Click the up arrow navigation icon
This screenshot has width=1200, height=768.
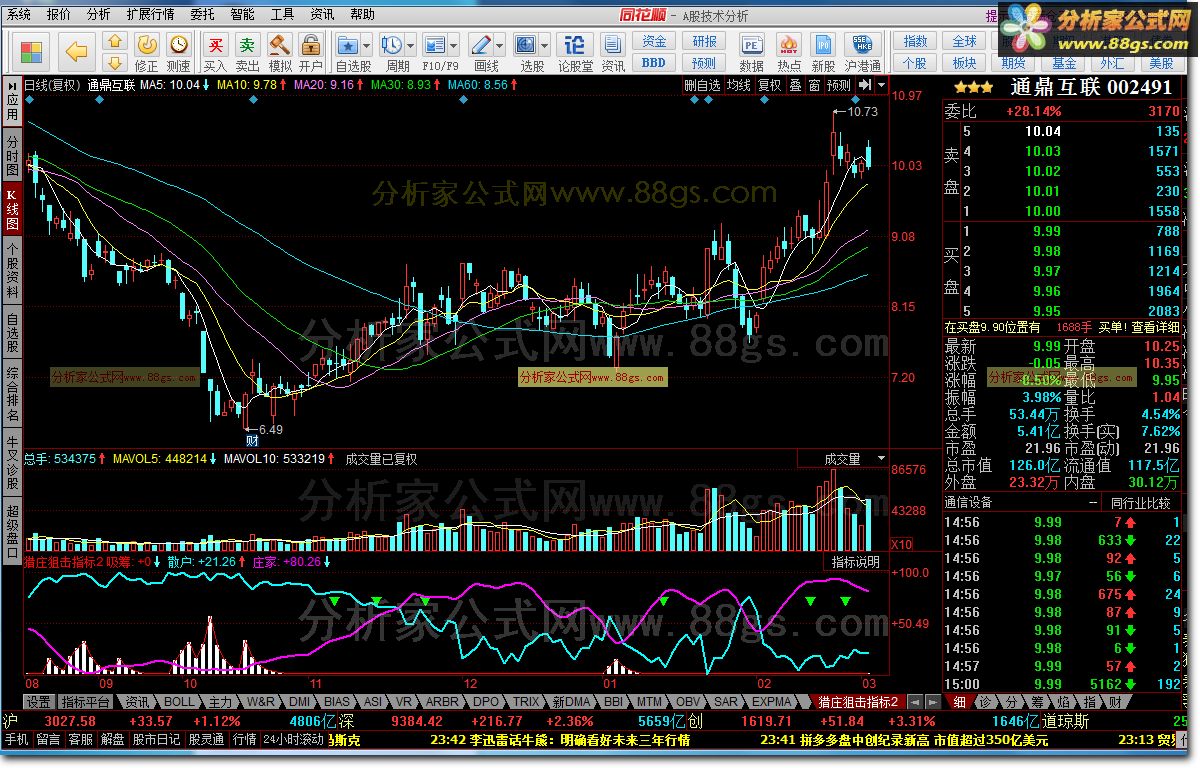pos(115,42)
